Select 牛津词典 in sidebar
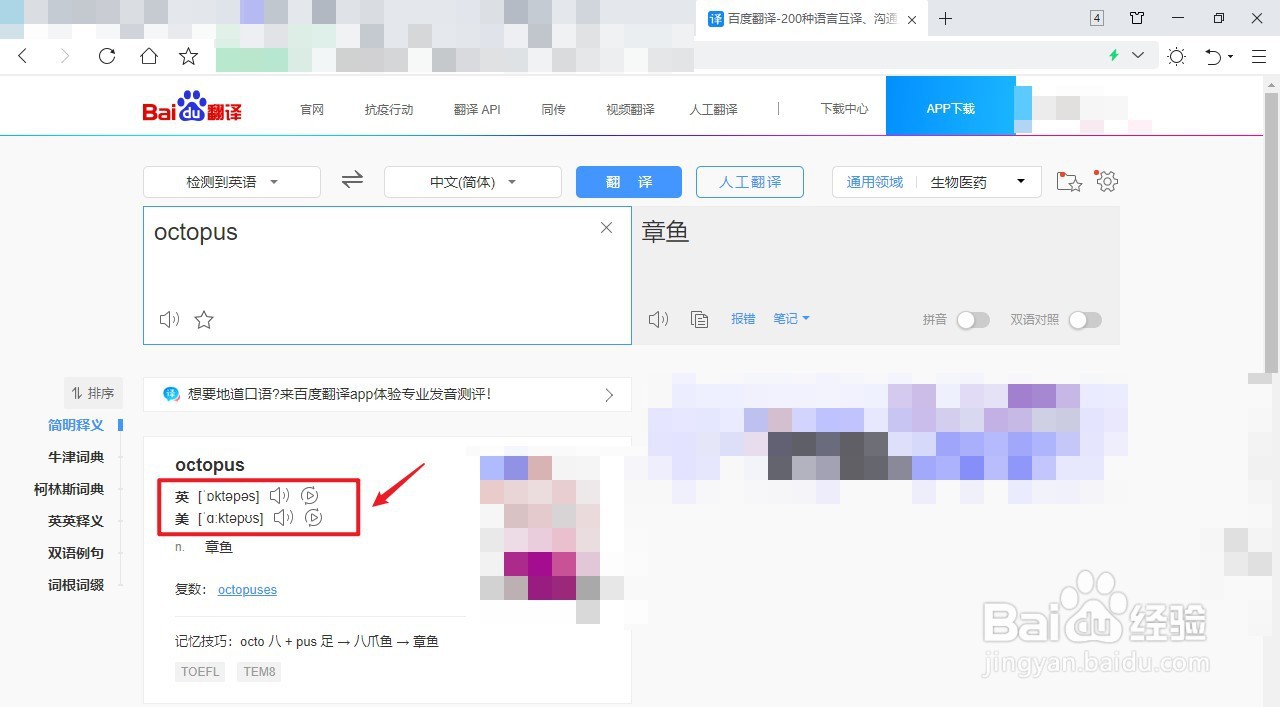This screenshot has height=707, width=1280. coord(76,457)
